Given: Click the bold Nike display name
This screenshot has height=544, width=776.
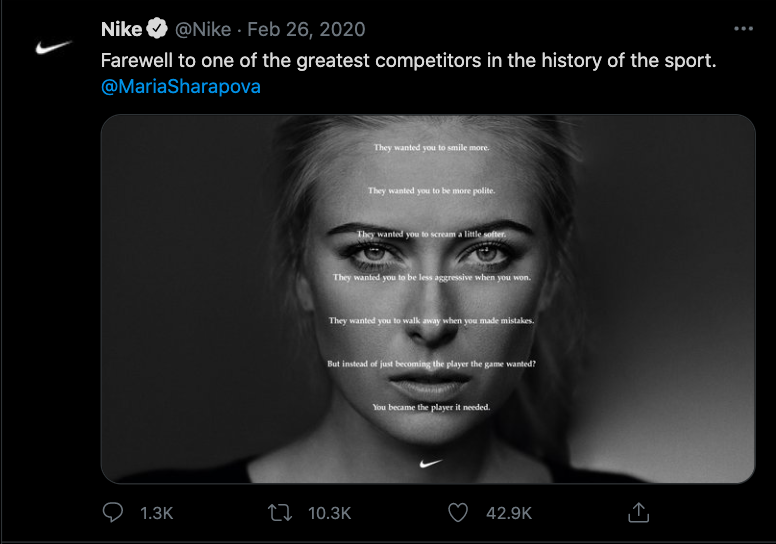Looking at the screenshot, I should [x=121, y=29].
